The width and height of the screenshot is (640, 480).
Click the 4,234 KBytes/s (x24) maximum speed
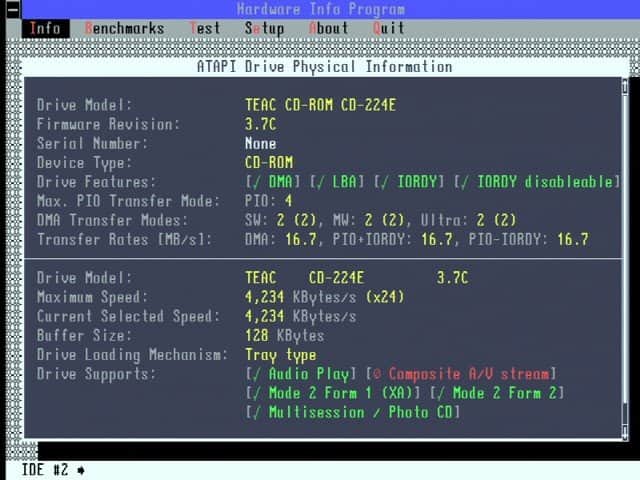coord(324,297)
